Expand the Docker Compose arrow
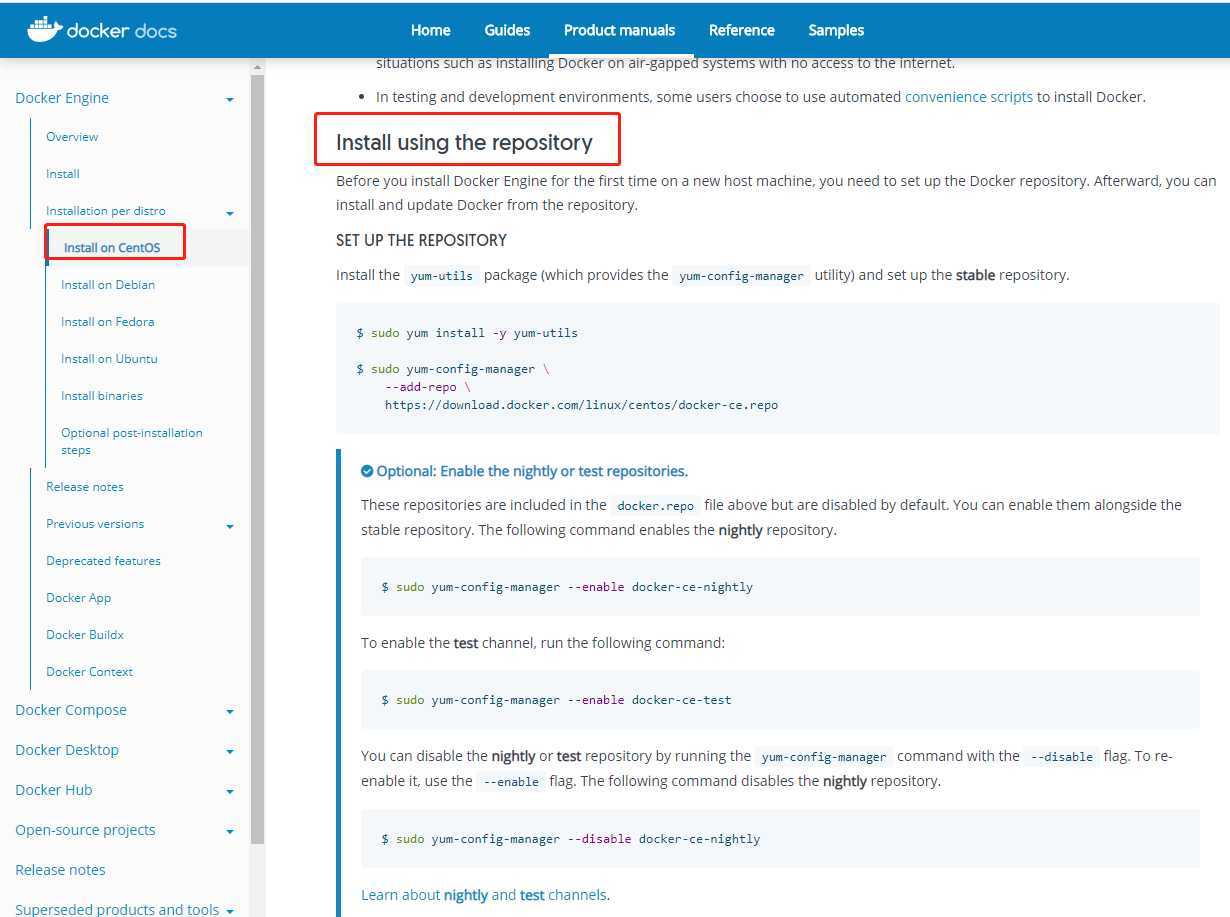1230x917 pixels. pos(230,712)
